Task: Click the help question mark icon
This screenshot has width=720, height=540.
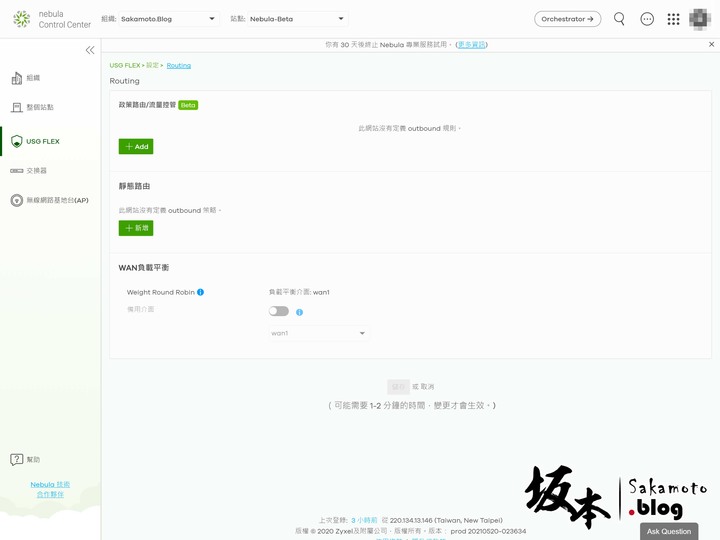Action: point(17,459)
